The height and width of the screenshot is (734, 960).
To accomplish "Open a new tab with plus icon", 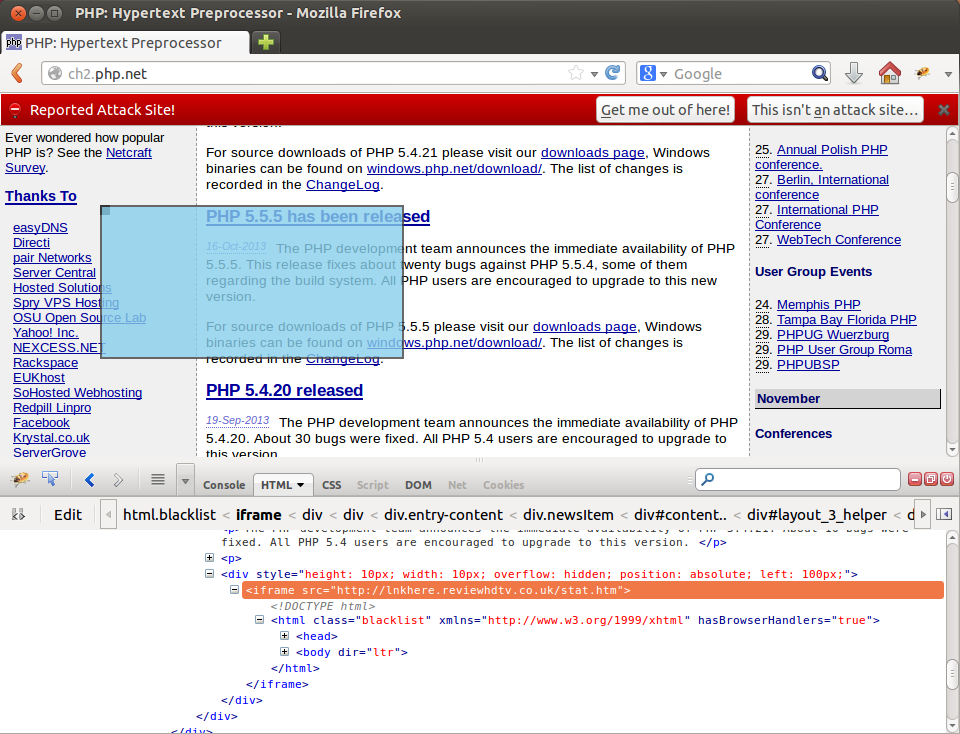I will coord(266,42).
